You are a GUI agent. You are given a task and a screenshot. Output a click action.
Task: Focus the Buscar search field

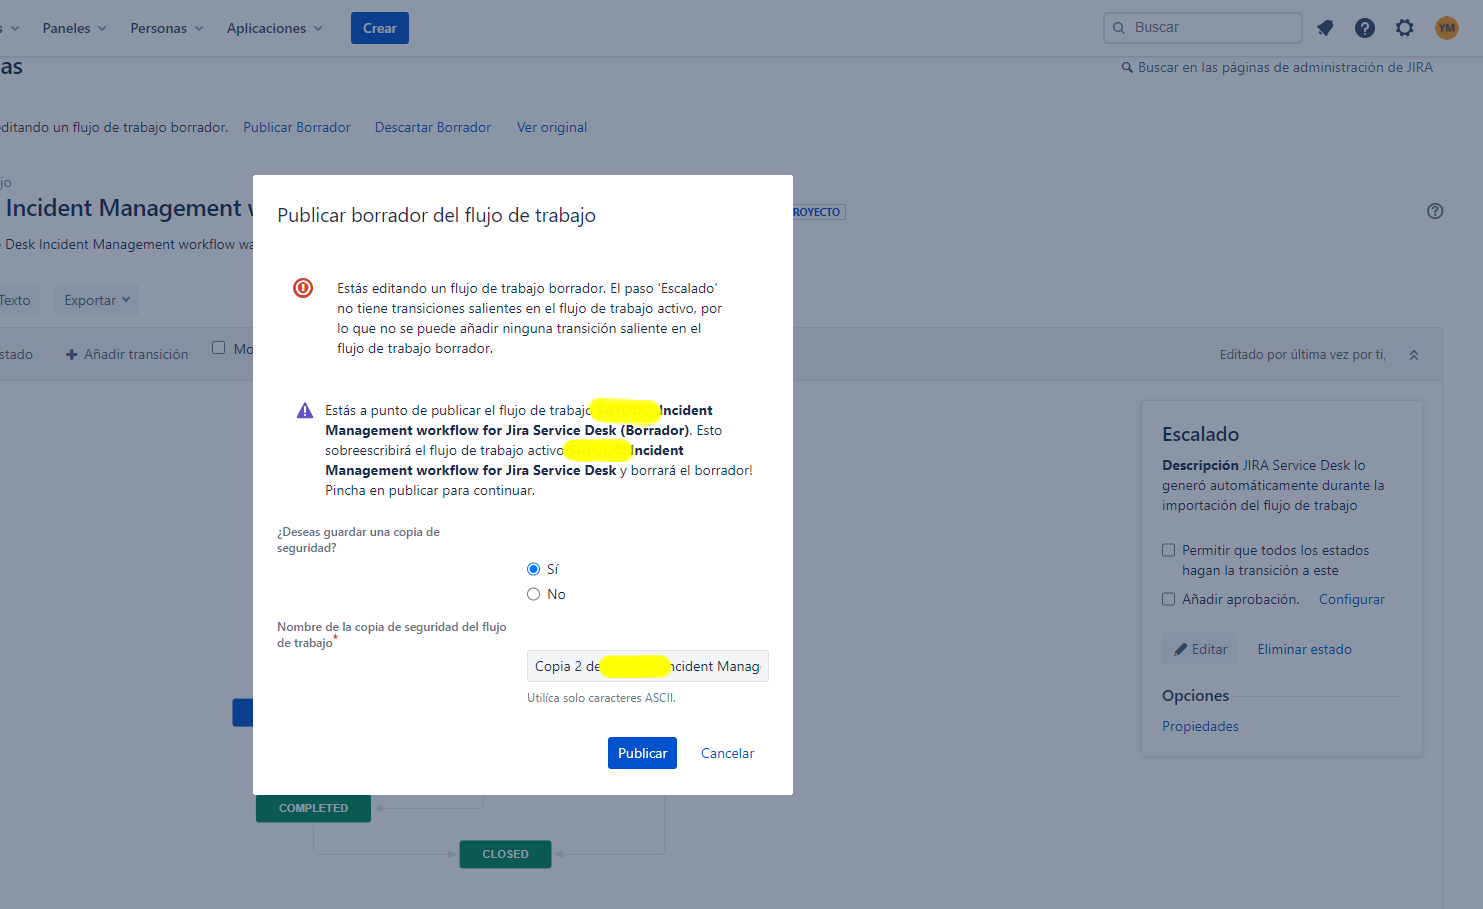tap(1202, 28)
